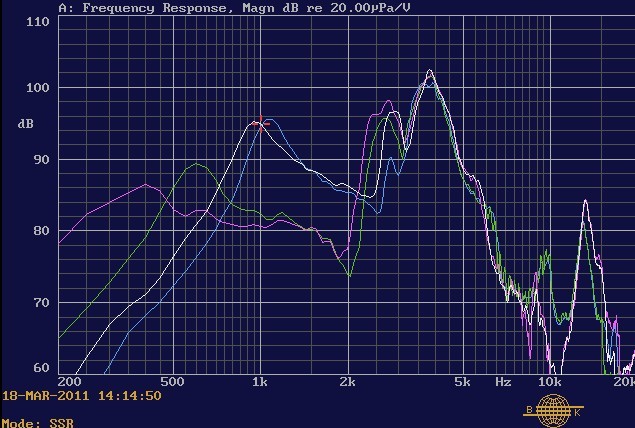Click the red cursor marker at 1k
The image size is (635, 428).
[261, 124]
